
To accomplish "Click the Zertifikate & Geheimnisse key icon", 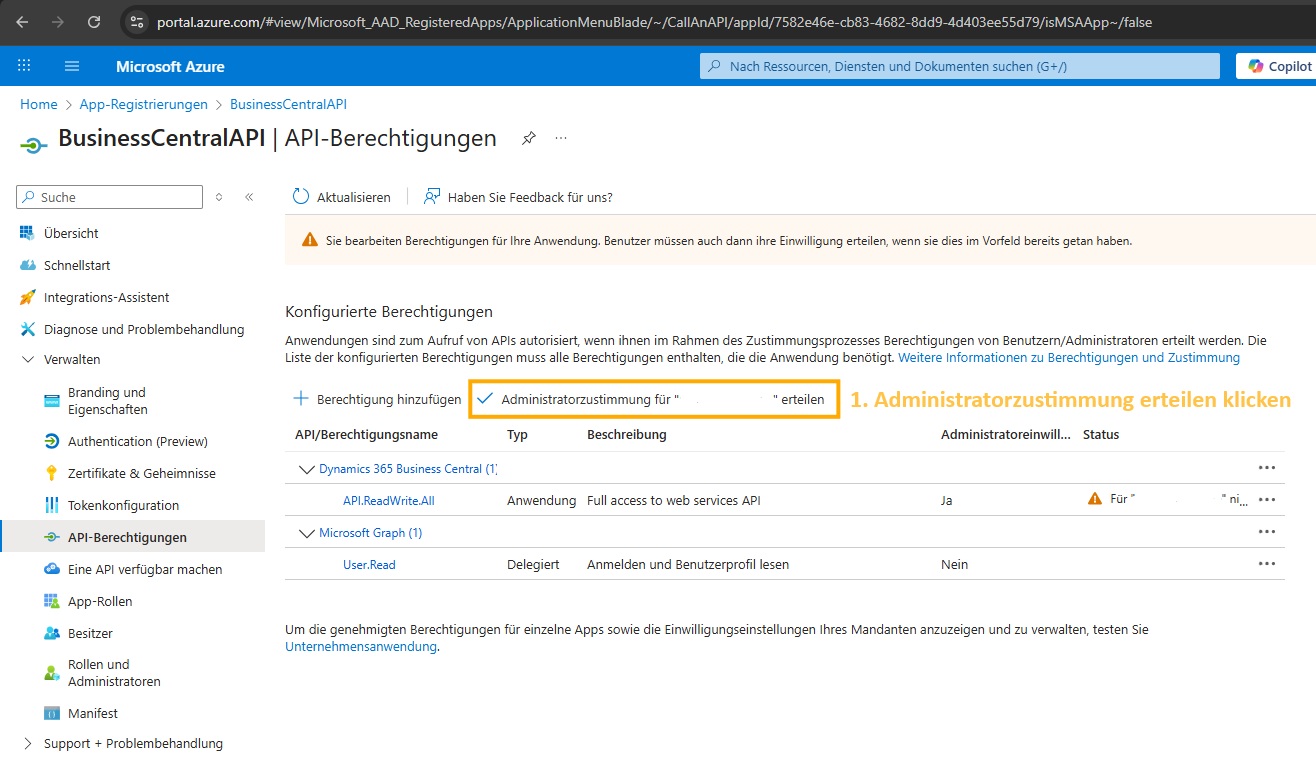I will pos(52,473).
